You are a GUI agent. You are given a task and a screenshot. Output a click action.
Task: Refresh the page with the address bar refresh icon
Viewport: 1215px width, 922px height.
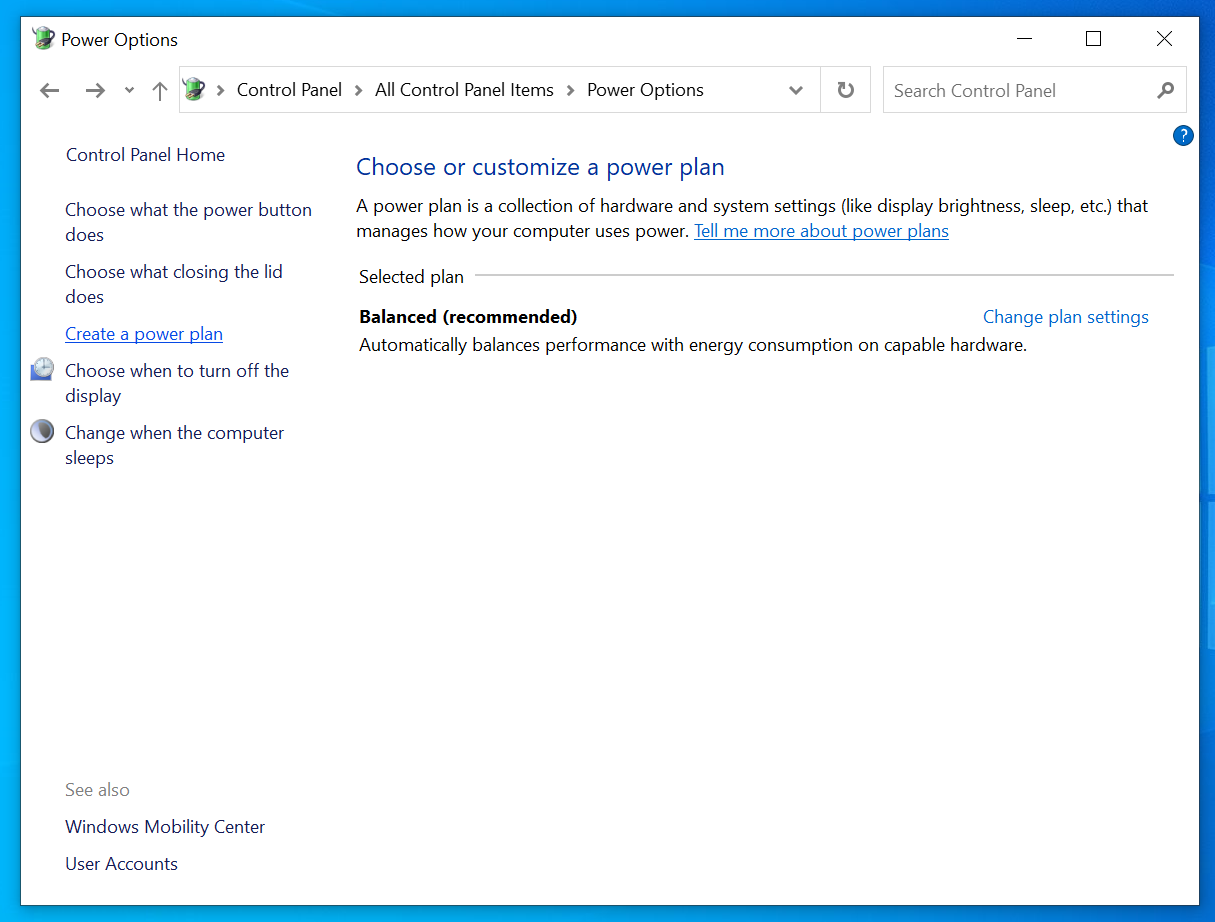pyautogui.click(x=845, y=90)
